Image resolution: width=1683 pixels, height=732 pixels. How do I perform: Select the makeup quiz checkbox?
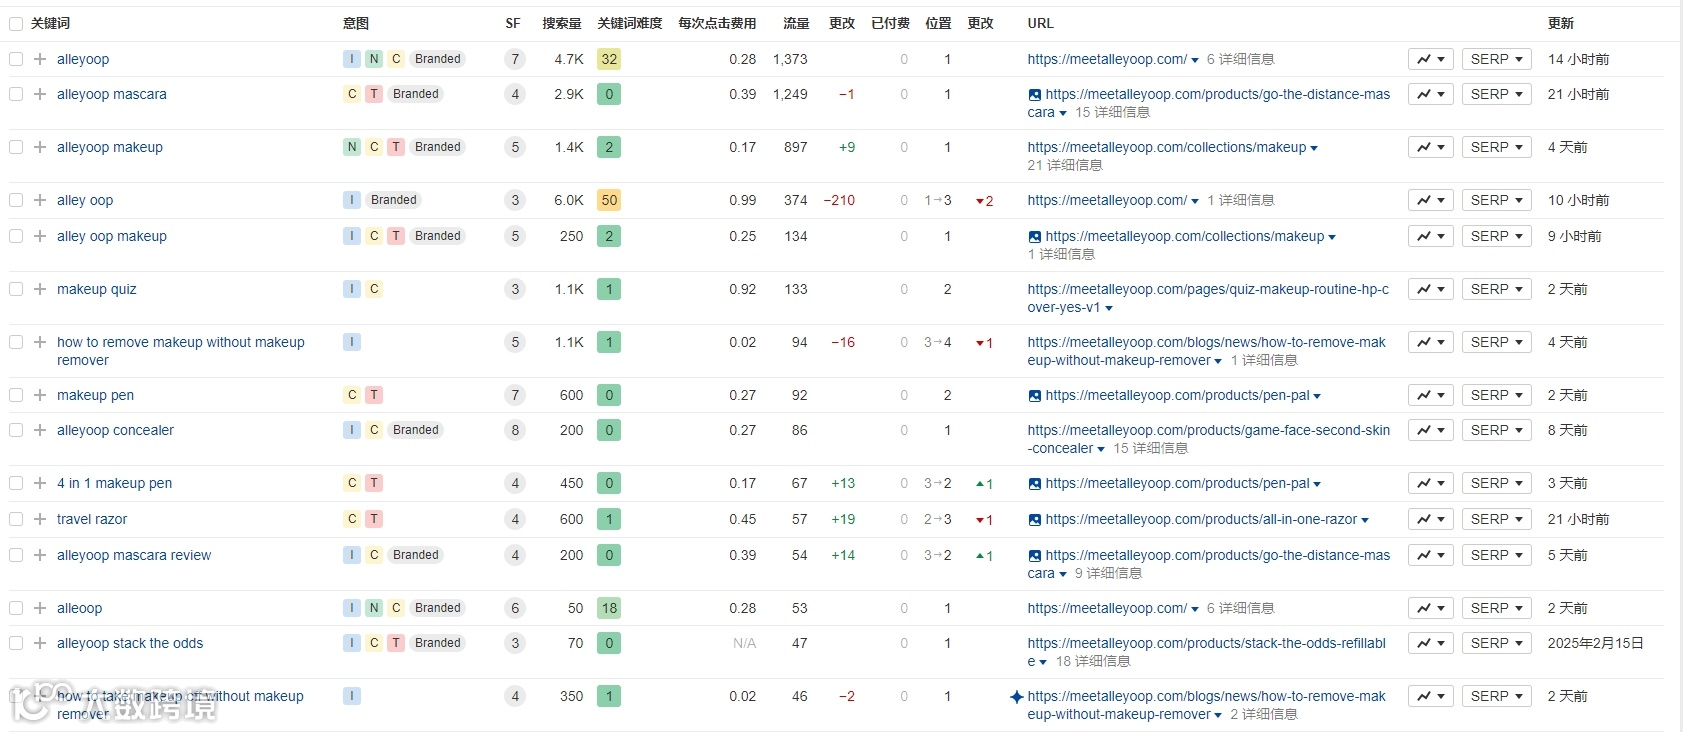coord(16,289)
